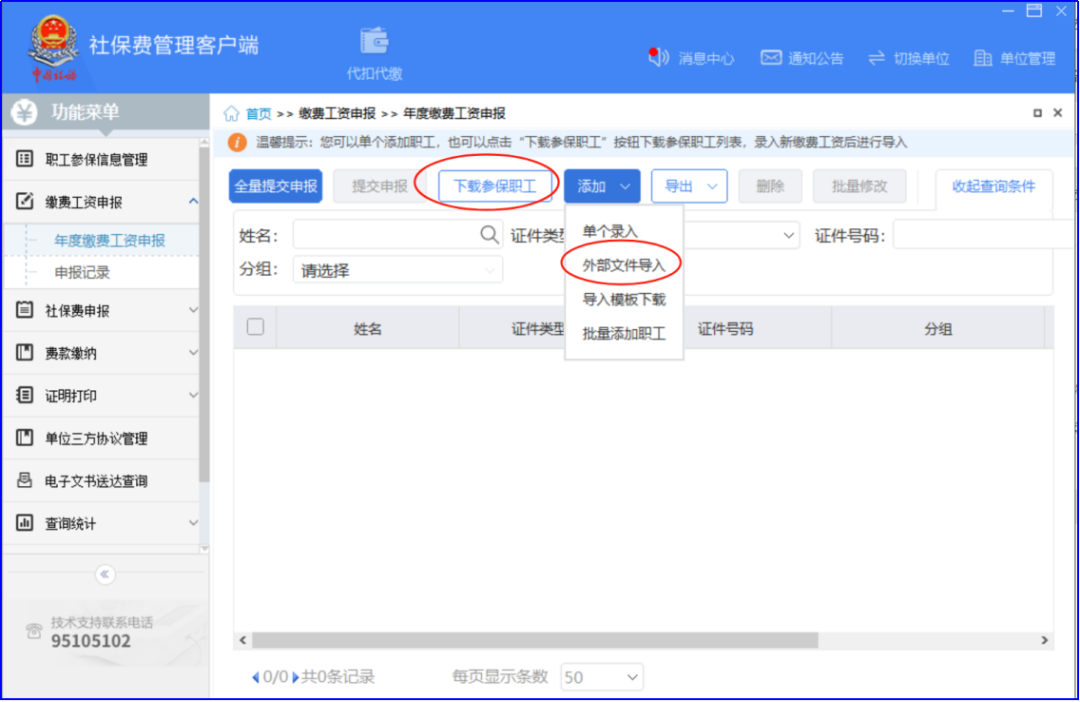Focus the 证件号码 input field
1080x702 pixels.
point(982,236)
